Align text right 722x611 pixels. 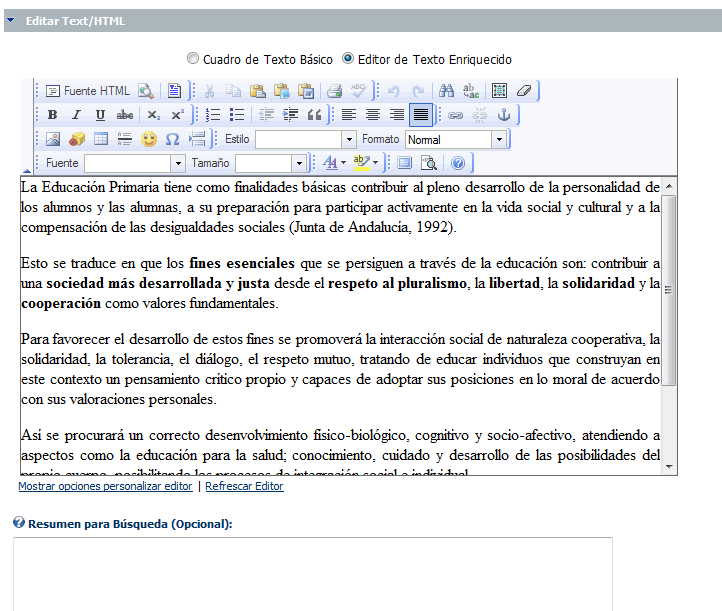point(397,115)
